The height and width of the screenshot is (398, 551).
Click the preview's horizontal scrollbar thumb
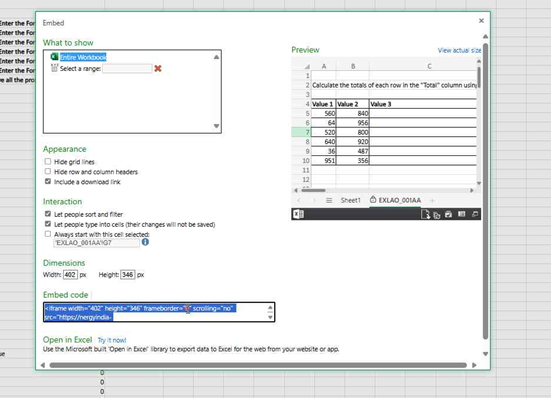(x=313, y=190)
